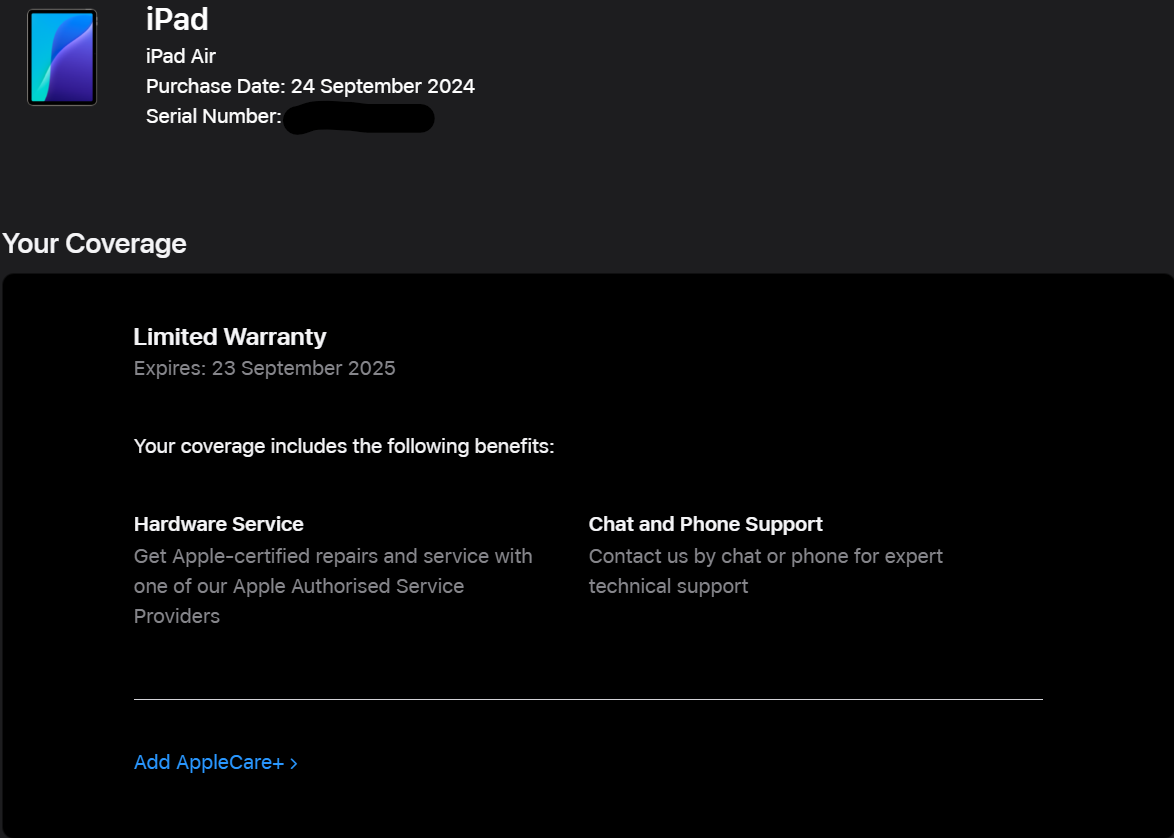This screenshot has height=838, width=1174.
Task: Click the Serial Number label
Action: pyautogui.click(x=213, y=116)
